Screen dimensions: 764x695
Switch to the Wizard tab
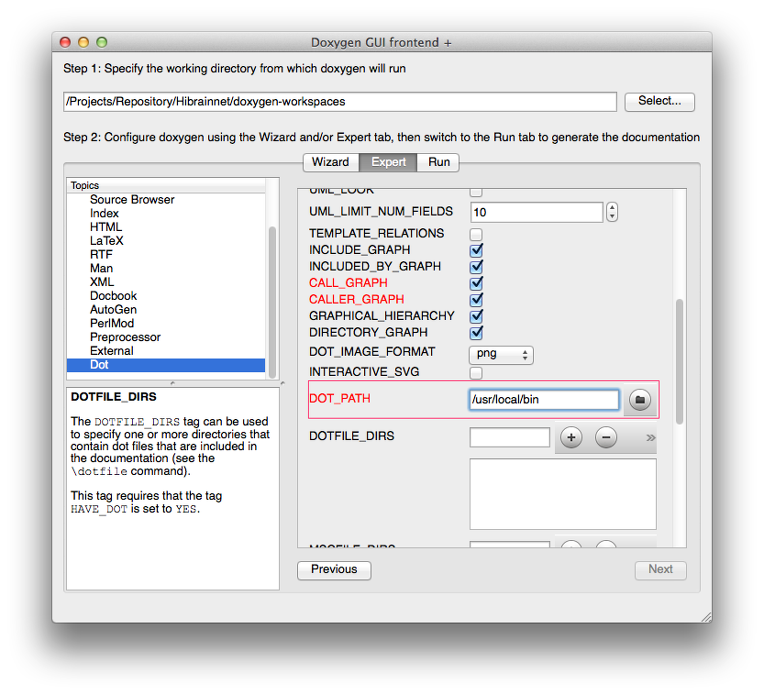click(x=331, y=162)
